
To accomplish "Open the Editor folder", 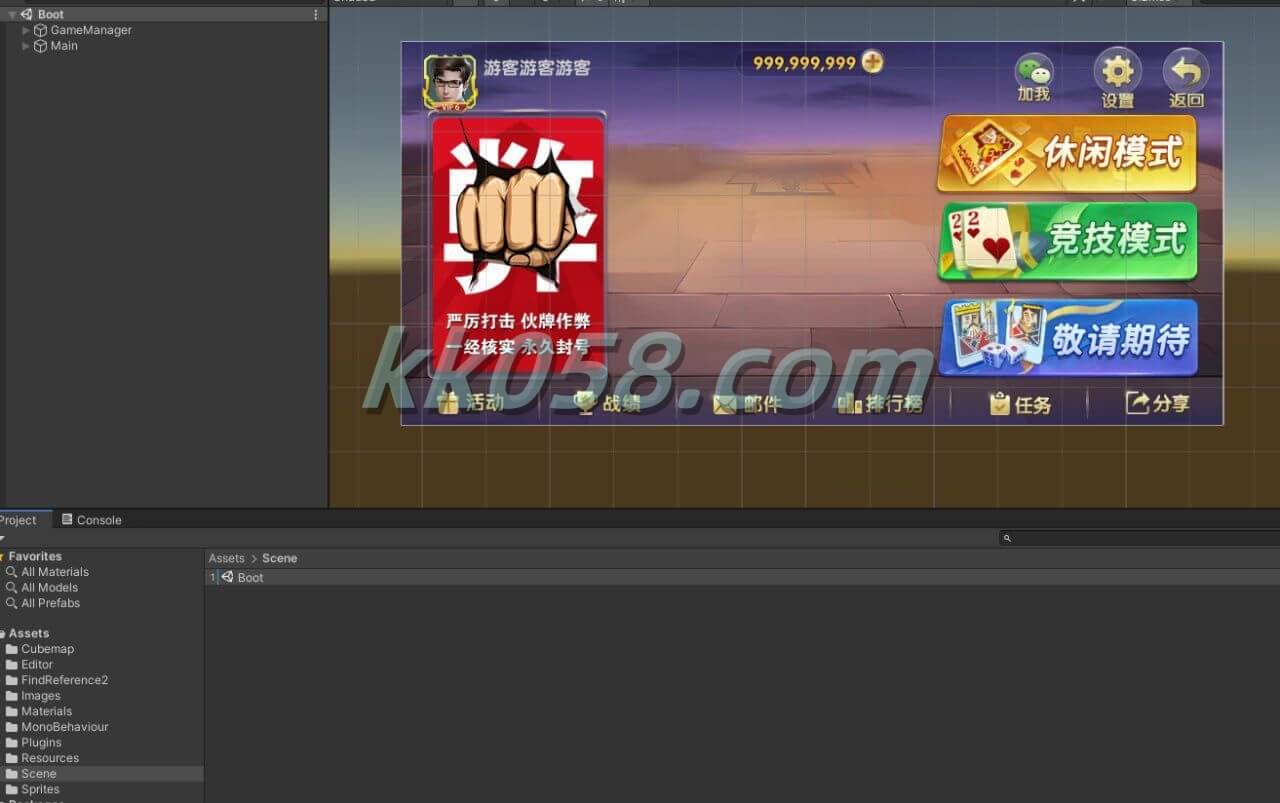I will pyautogui.click(x=29, y=664).
